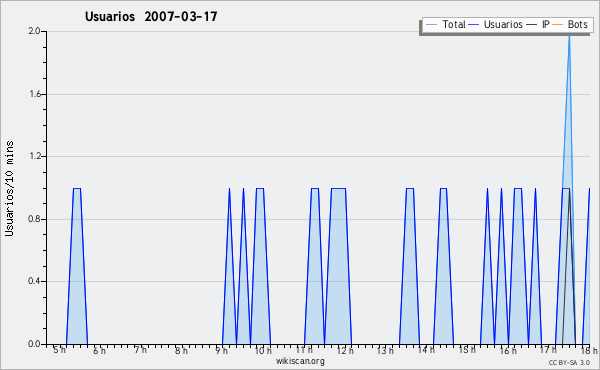The height and width of the screenshot is (370, 600).
Task: Click the Bots legend entry
Action: (570, 24)
